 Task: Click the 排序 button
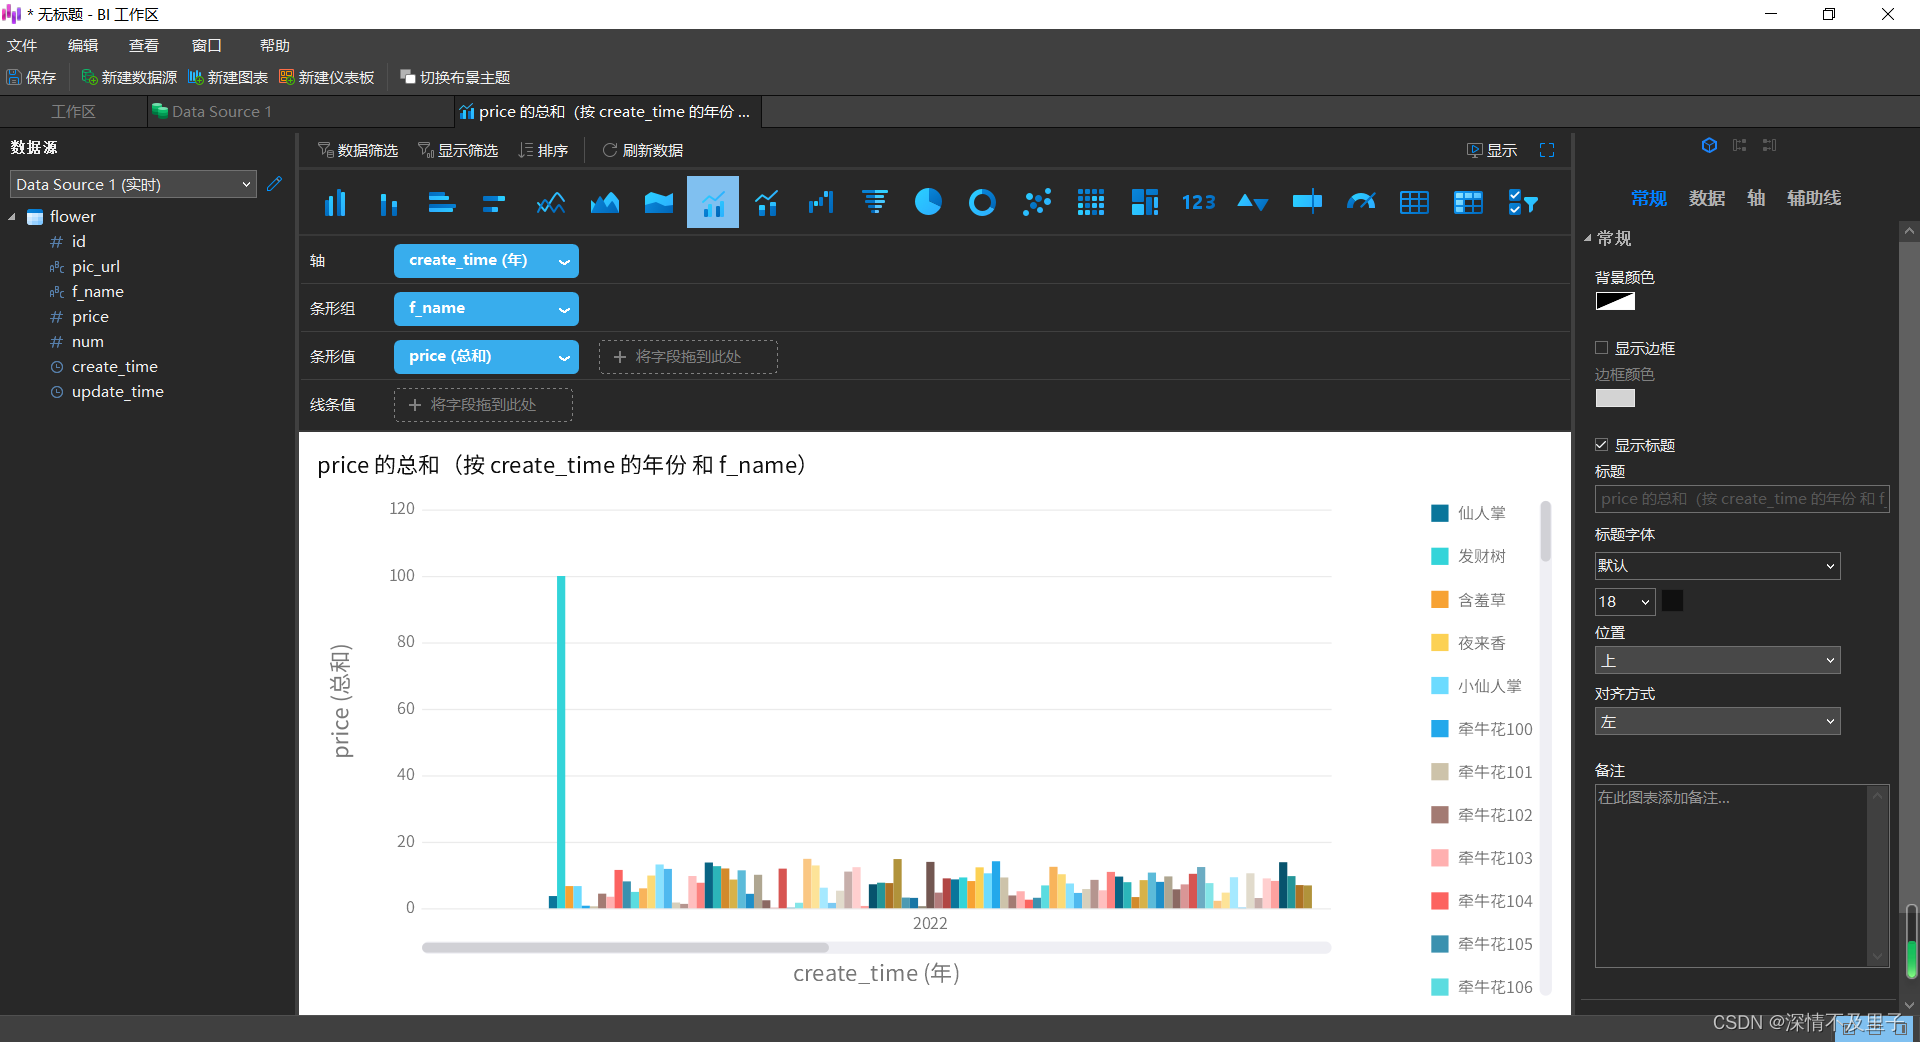543,150
